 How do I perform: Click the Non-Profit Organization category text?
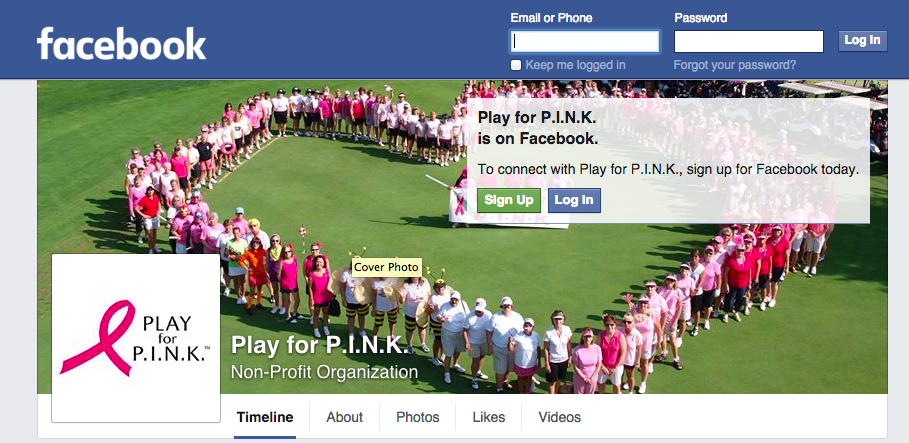pos(324,372)
